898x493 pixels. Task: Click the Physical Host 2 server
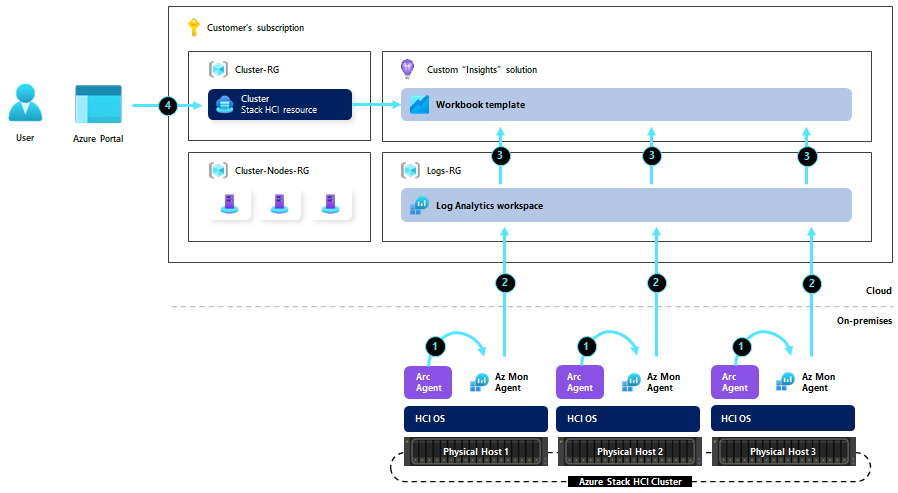coord(630,451)
